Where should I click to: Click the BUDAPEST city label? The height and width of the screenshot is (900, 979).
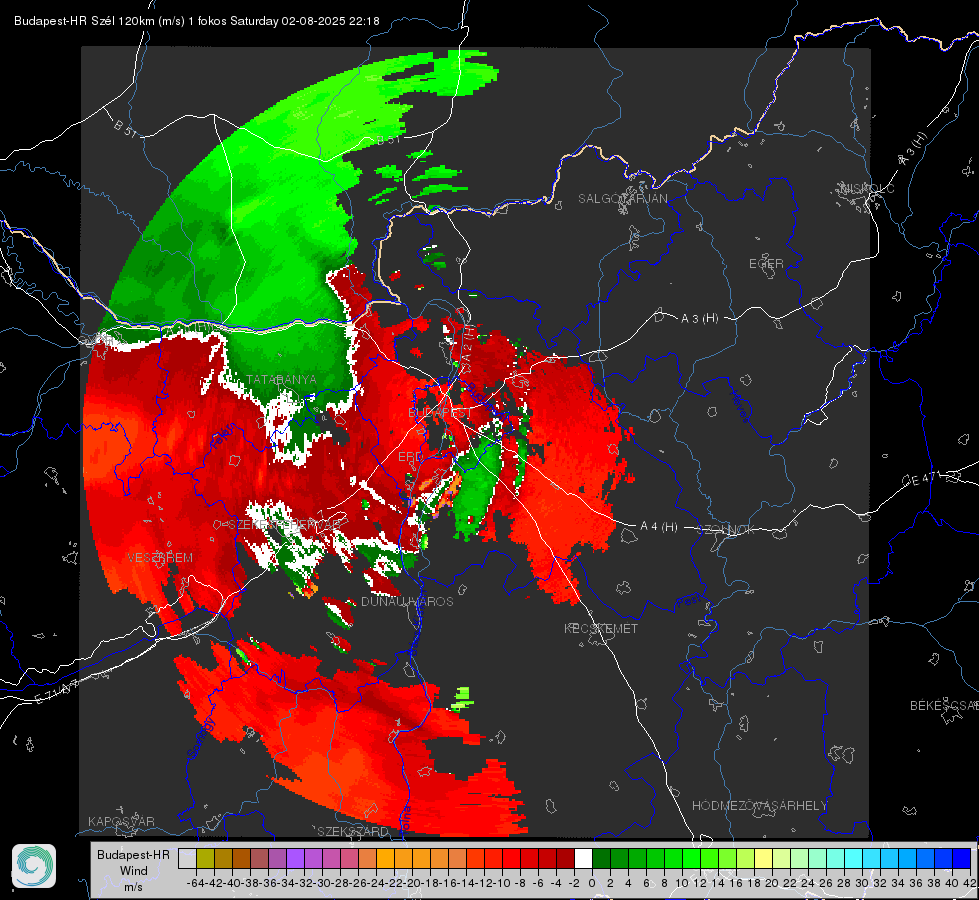[440, 413]
